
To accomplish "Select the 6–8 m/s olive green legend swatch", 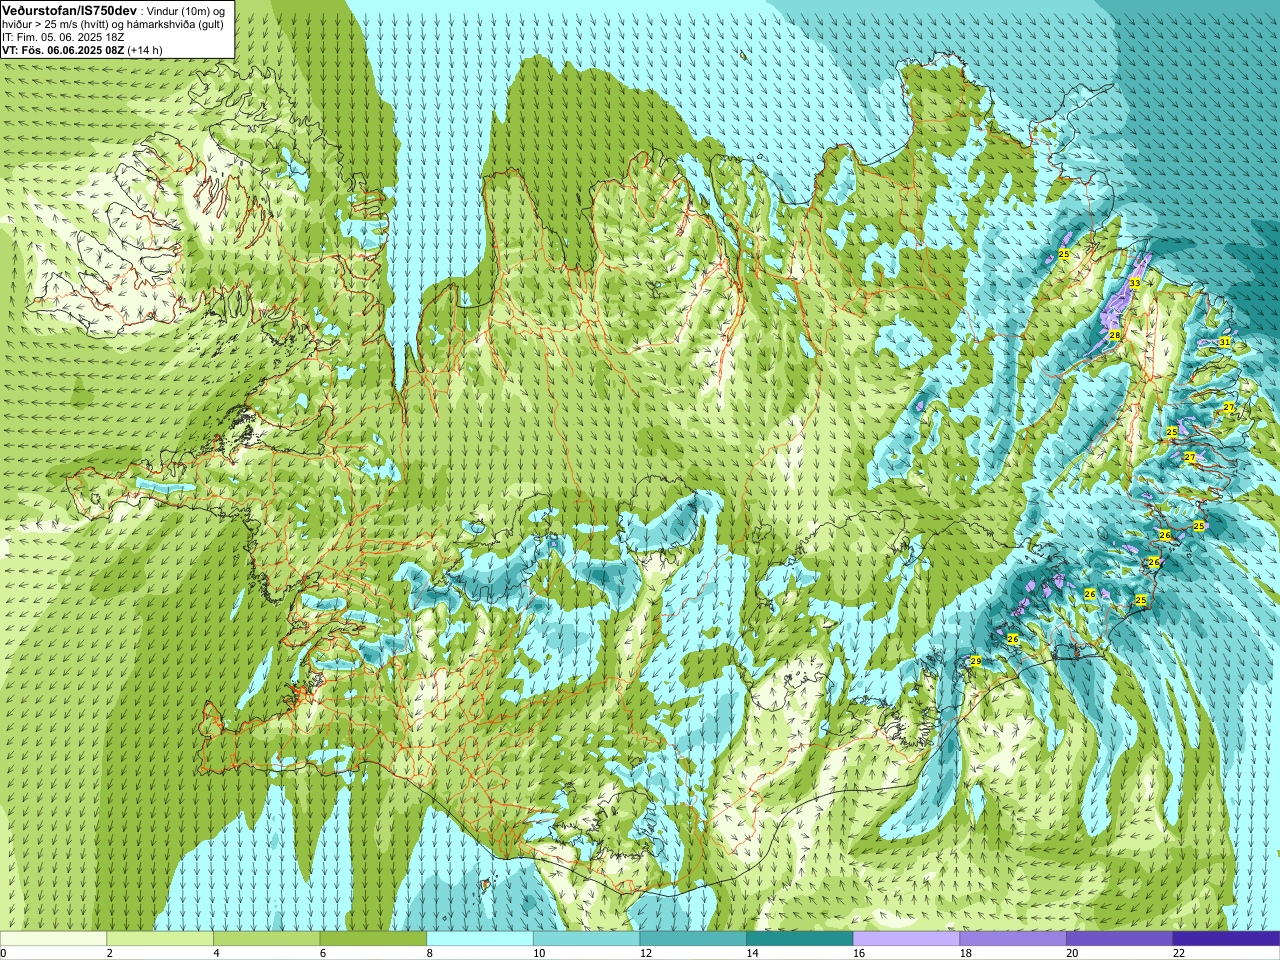I will [373, 939].
